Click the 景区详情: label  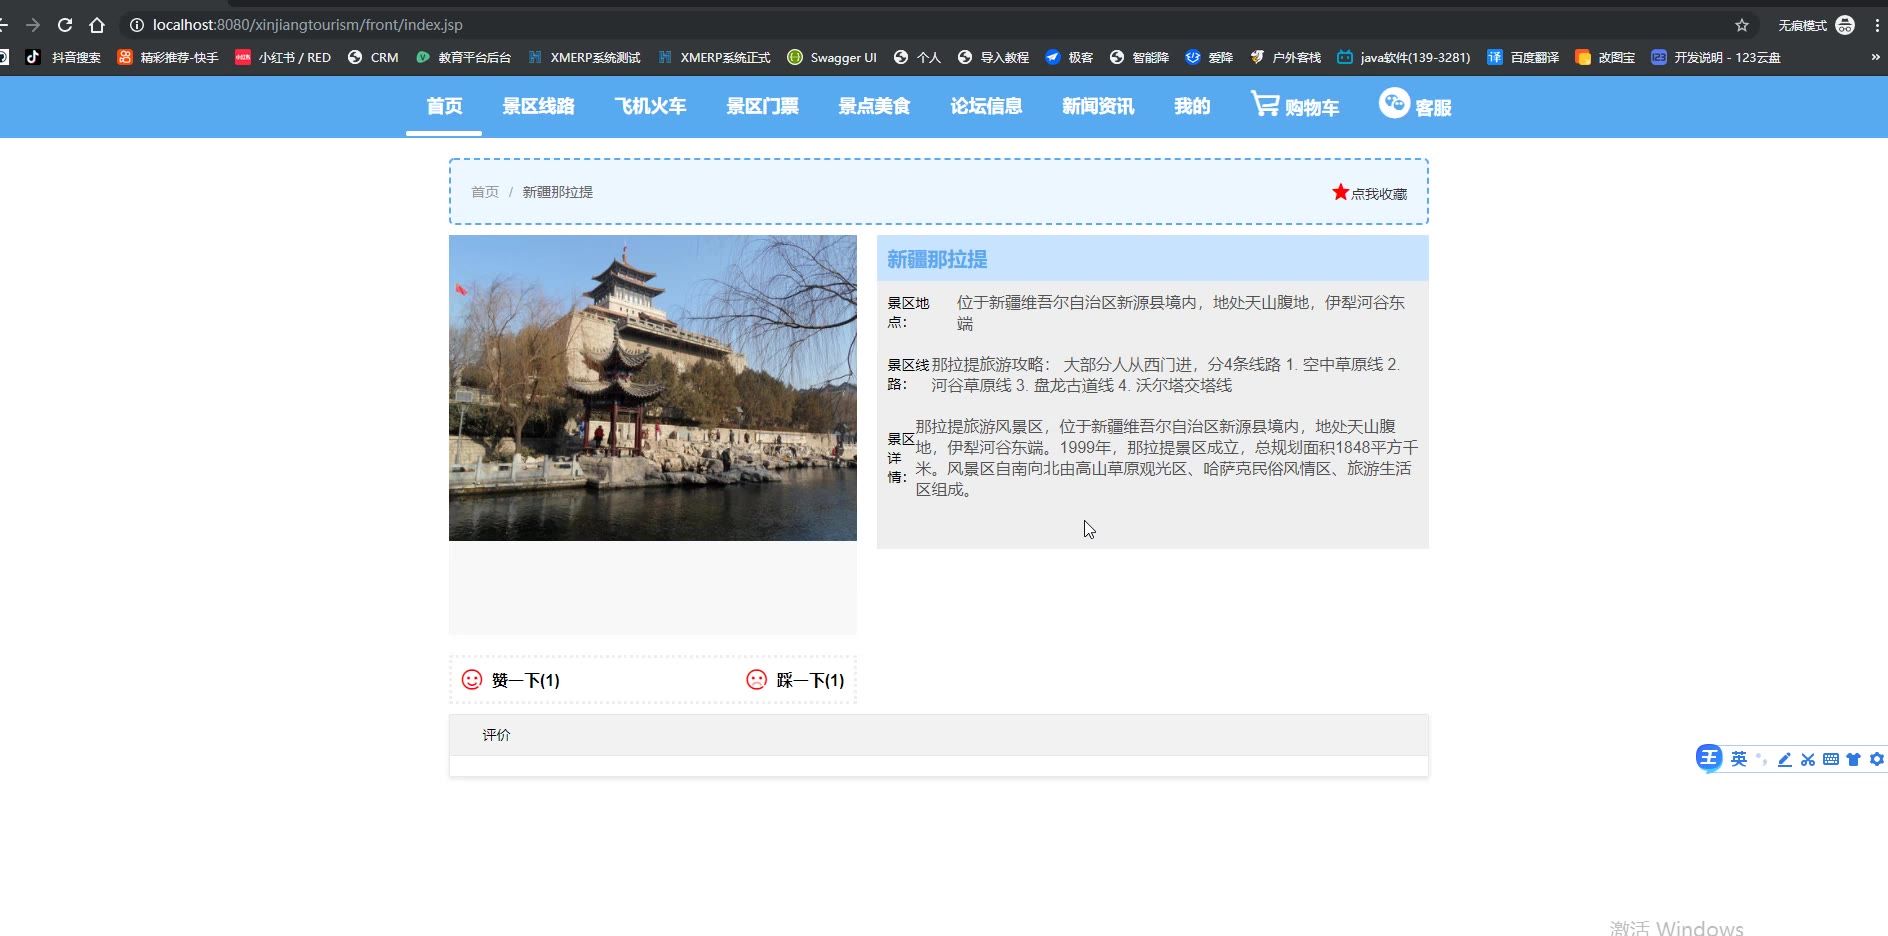[901, 457]
